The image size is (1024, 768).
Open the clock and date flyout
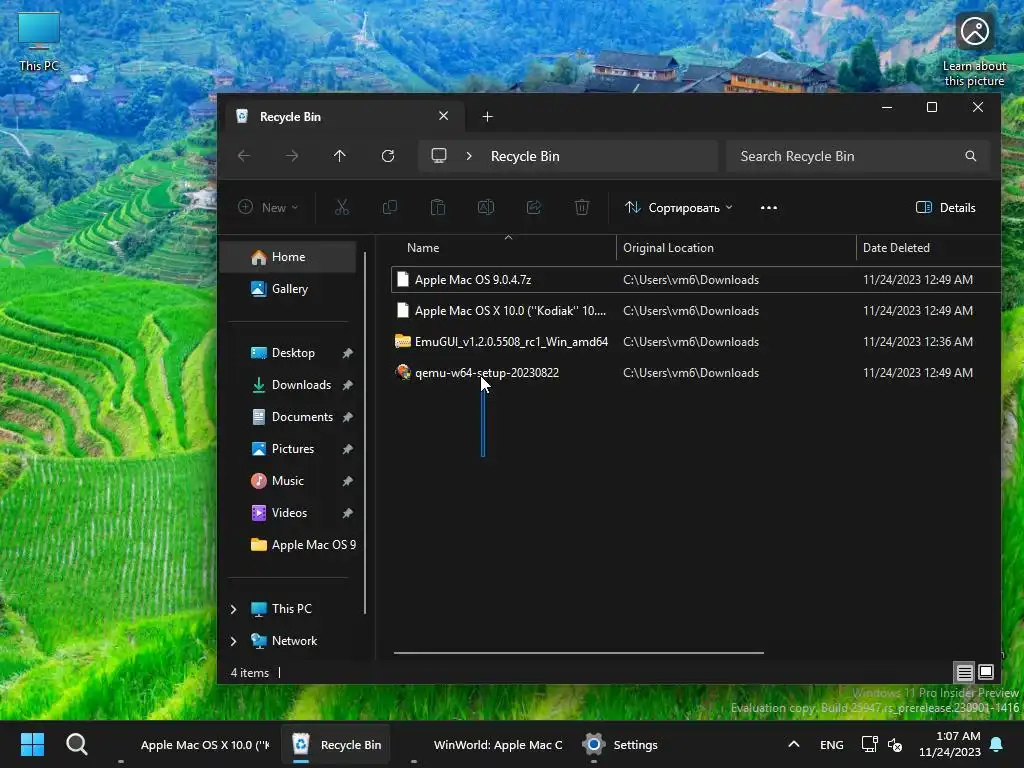pyautogui.click(x=950, y=744)
